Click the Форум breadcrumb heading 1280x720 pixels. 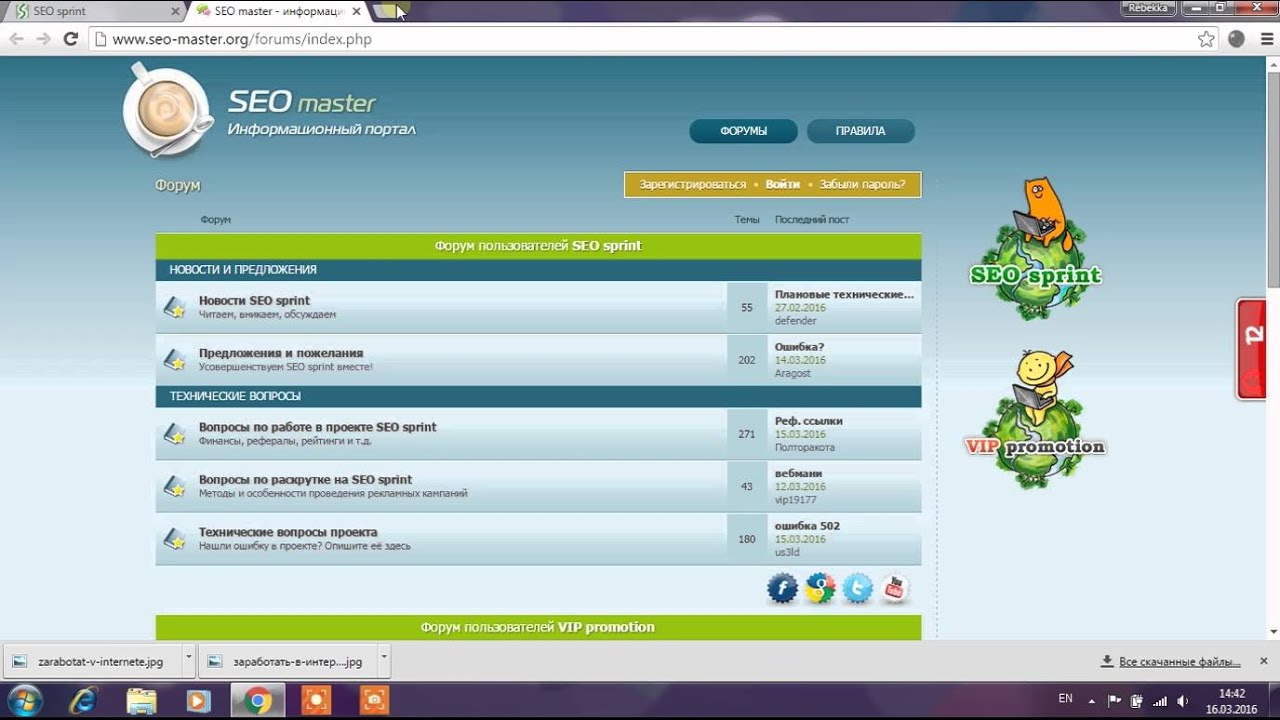tap(177, 185)
